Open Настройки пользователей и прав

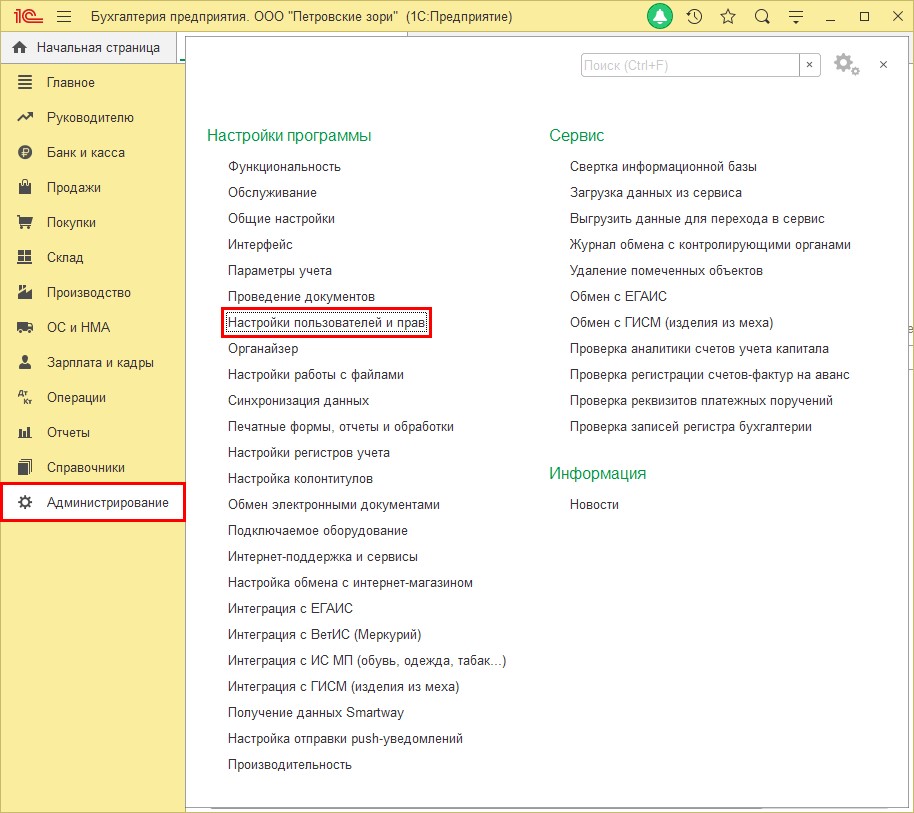tap(326, 322)
